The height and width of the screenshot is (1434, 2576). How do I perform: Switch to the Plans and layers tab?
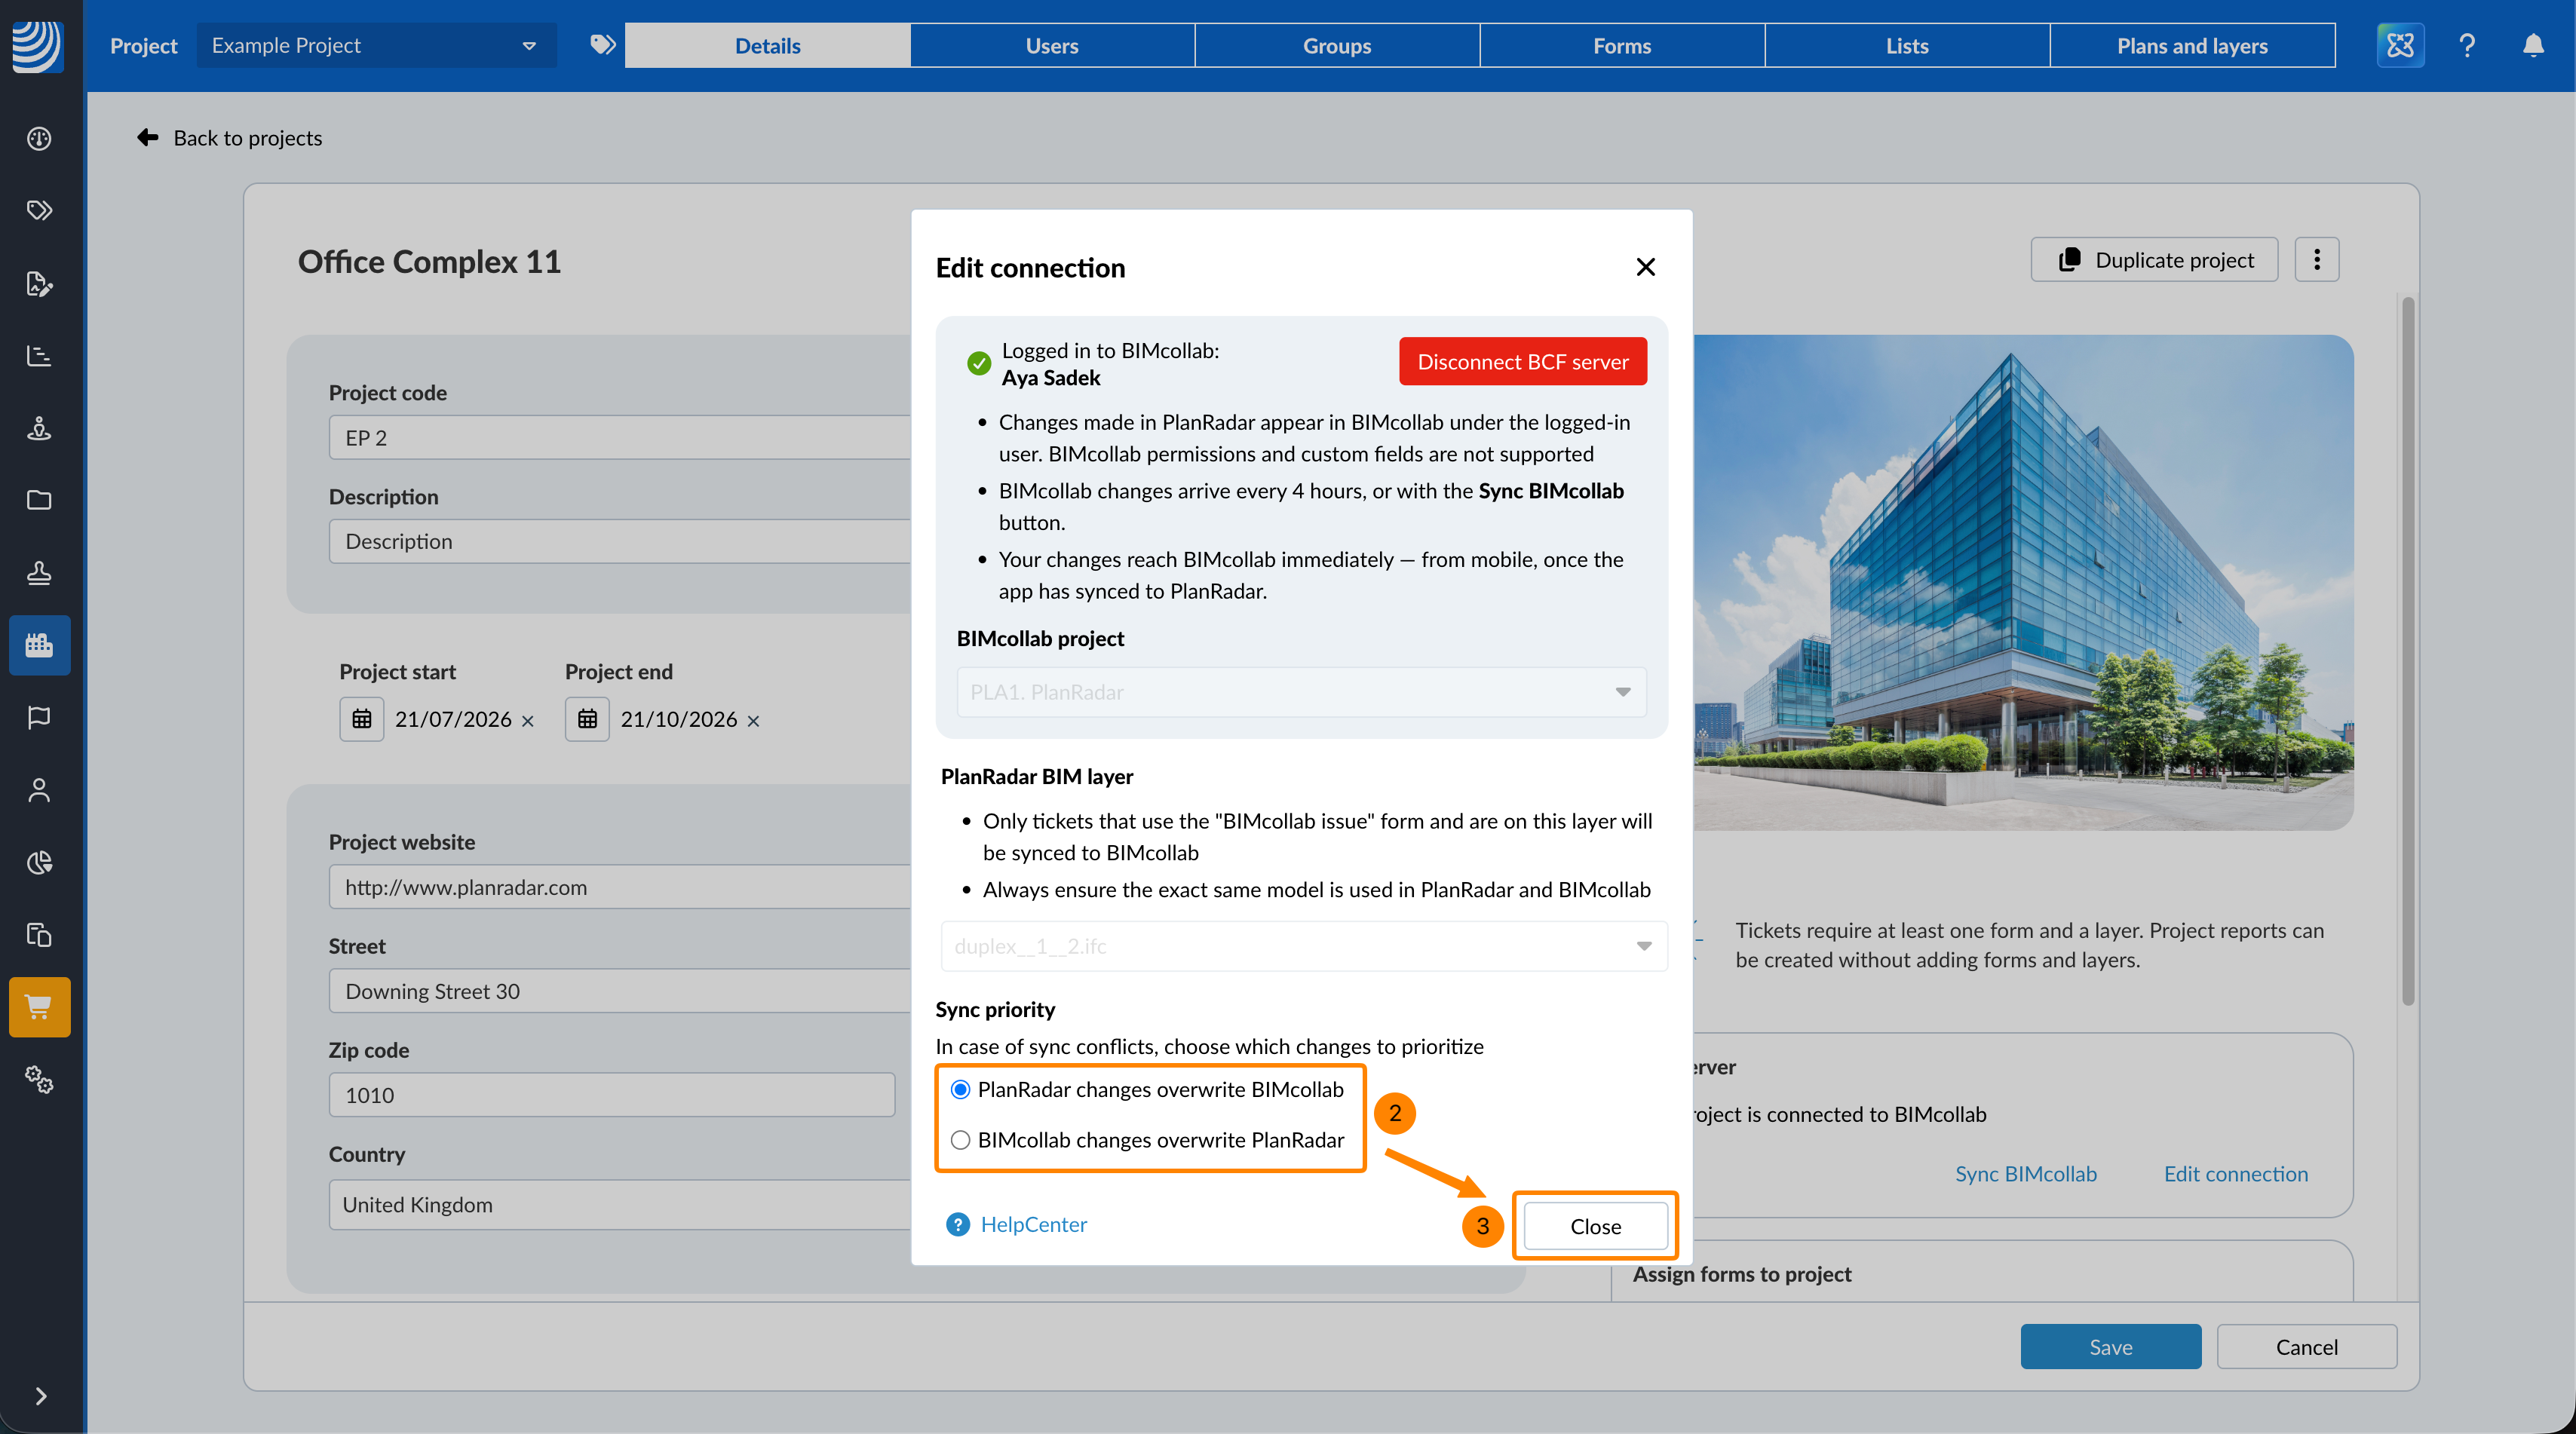(2192, 45)
